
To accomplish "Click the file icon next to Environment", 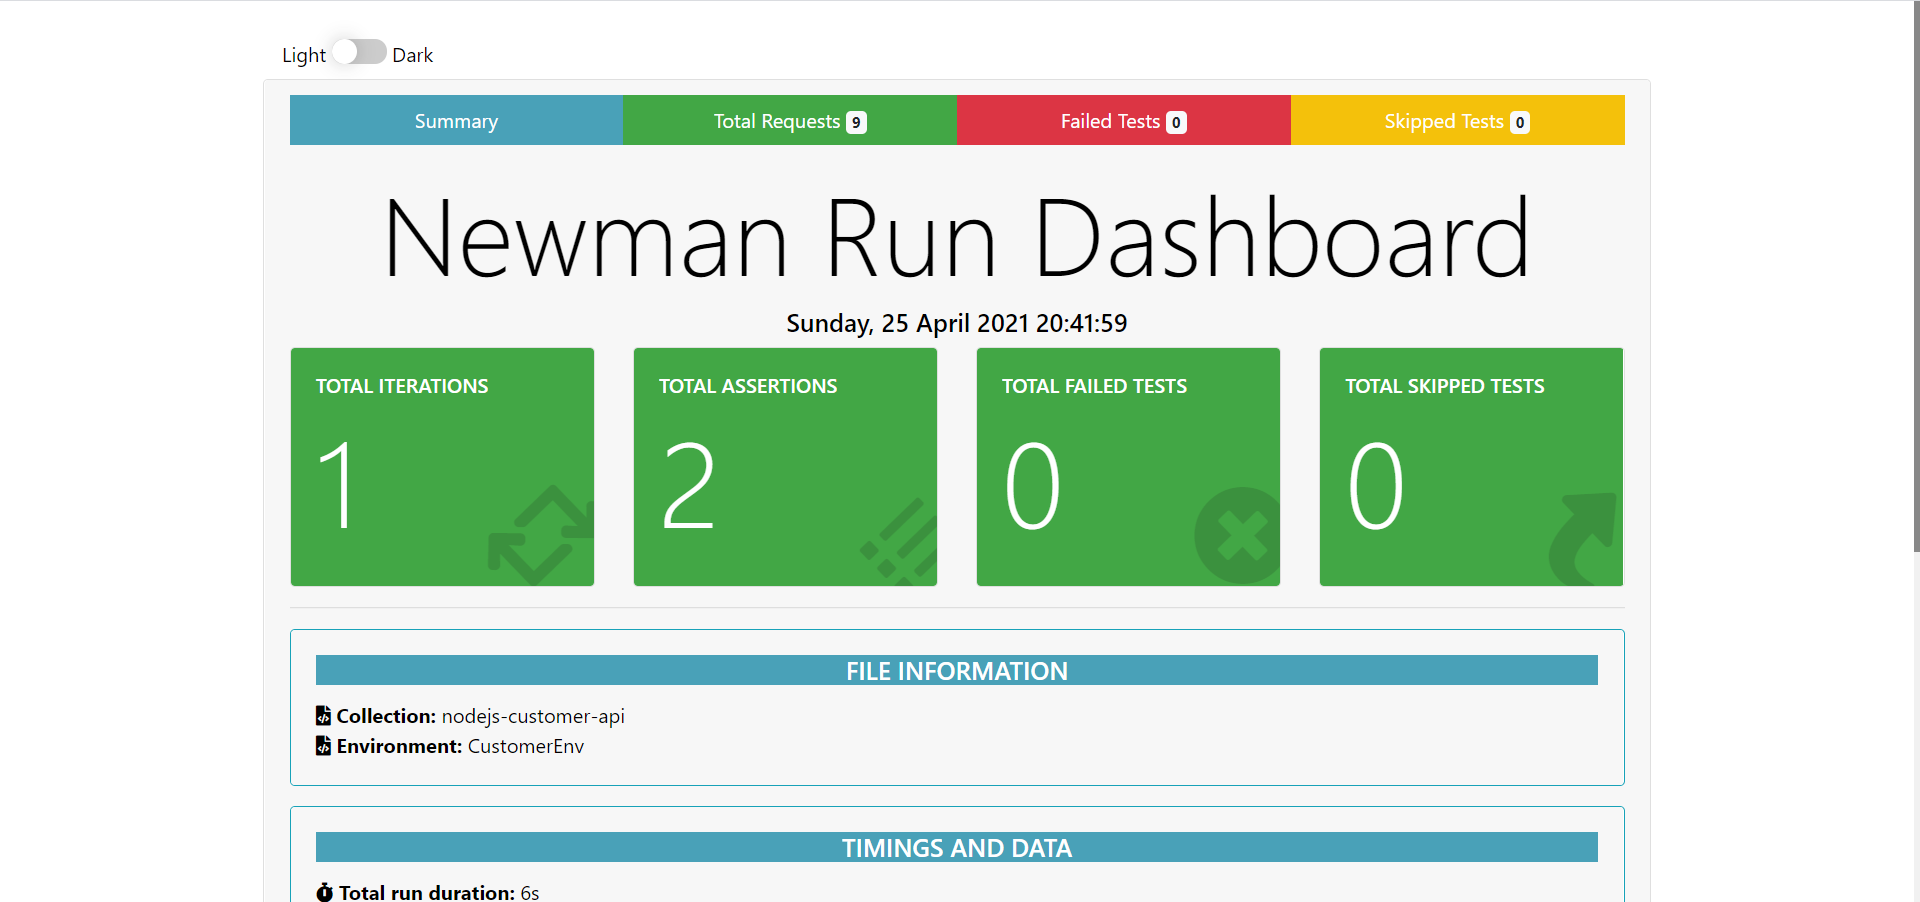I will 322,745.
